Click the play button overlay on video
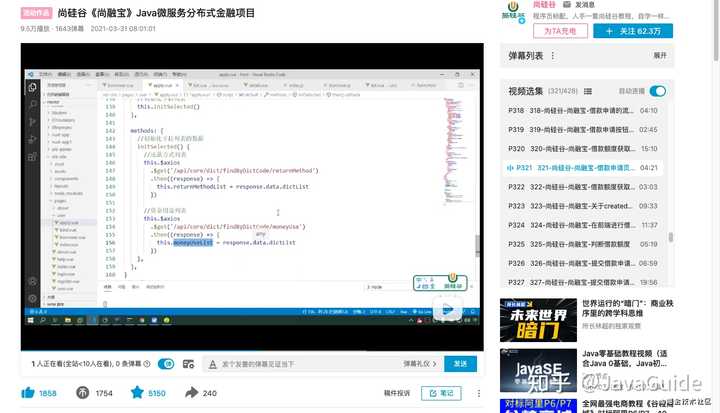Viewport: 720px width, 413px height. 447,310
